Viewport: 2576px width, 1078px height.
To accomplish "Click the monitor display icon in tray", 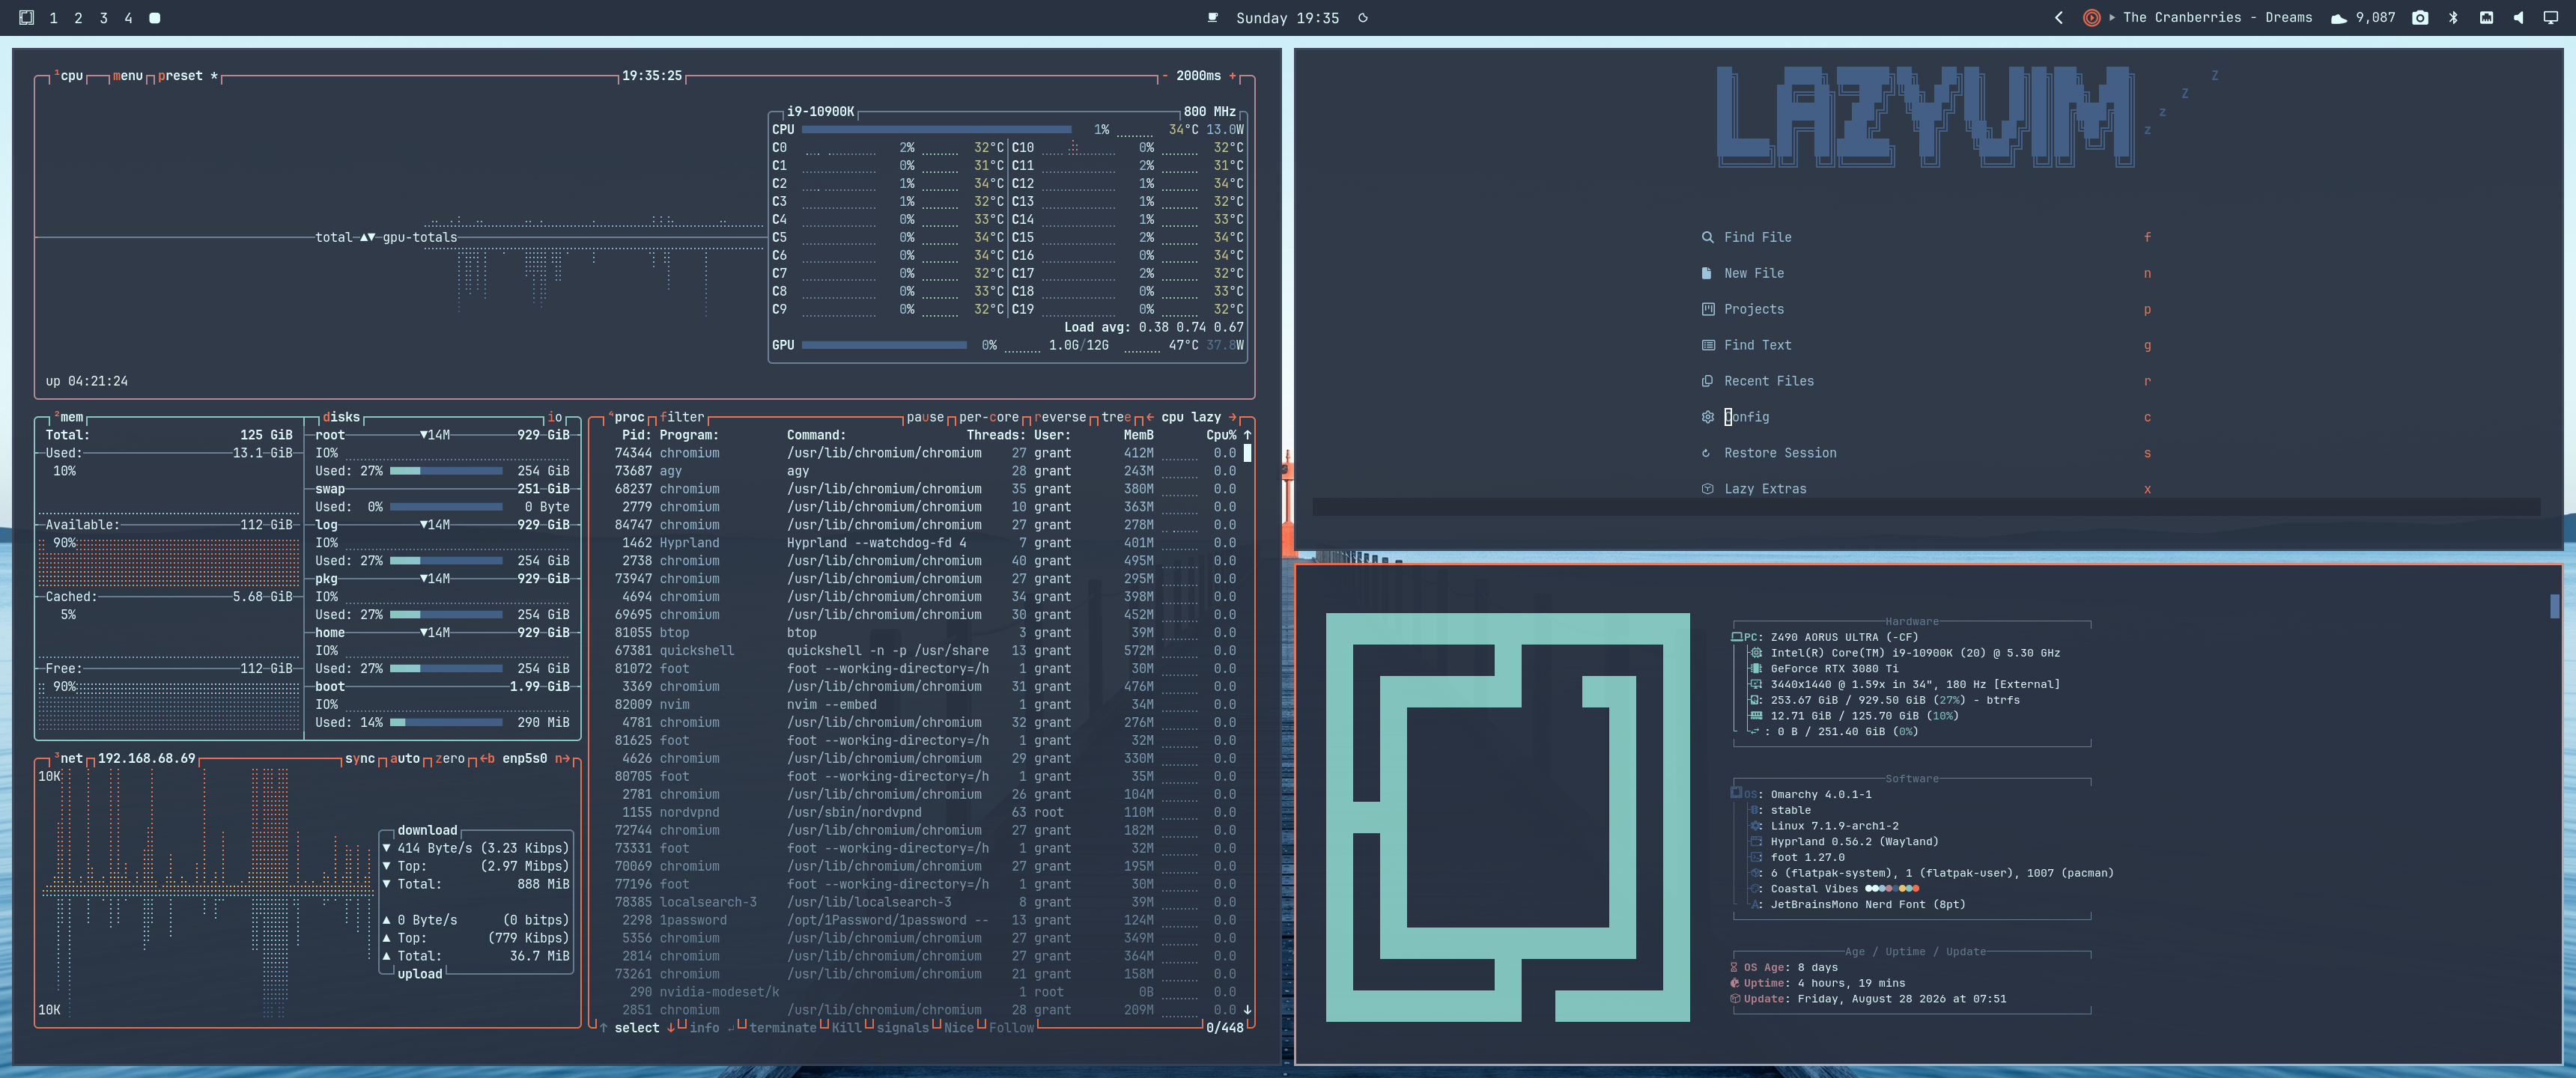I will 2550,18.
